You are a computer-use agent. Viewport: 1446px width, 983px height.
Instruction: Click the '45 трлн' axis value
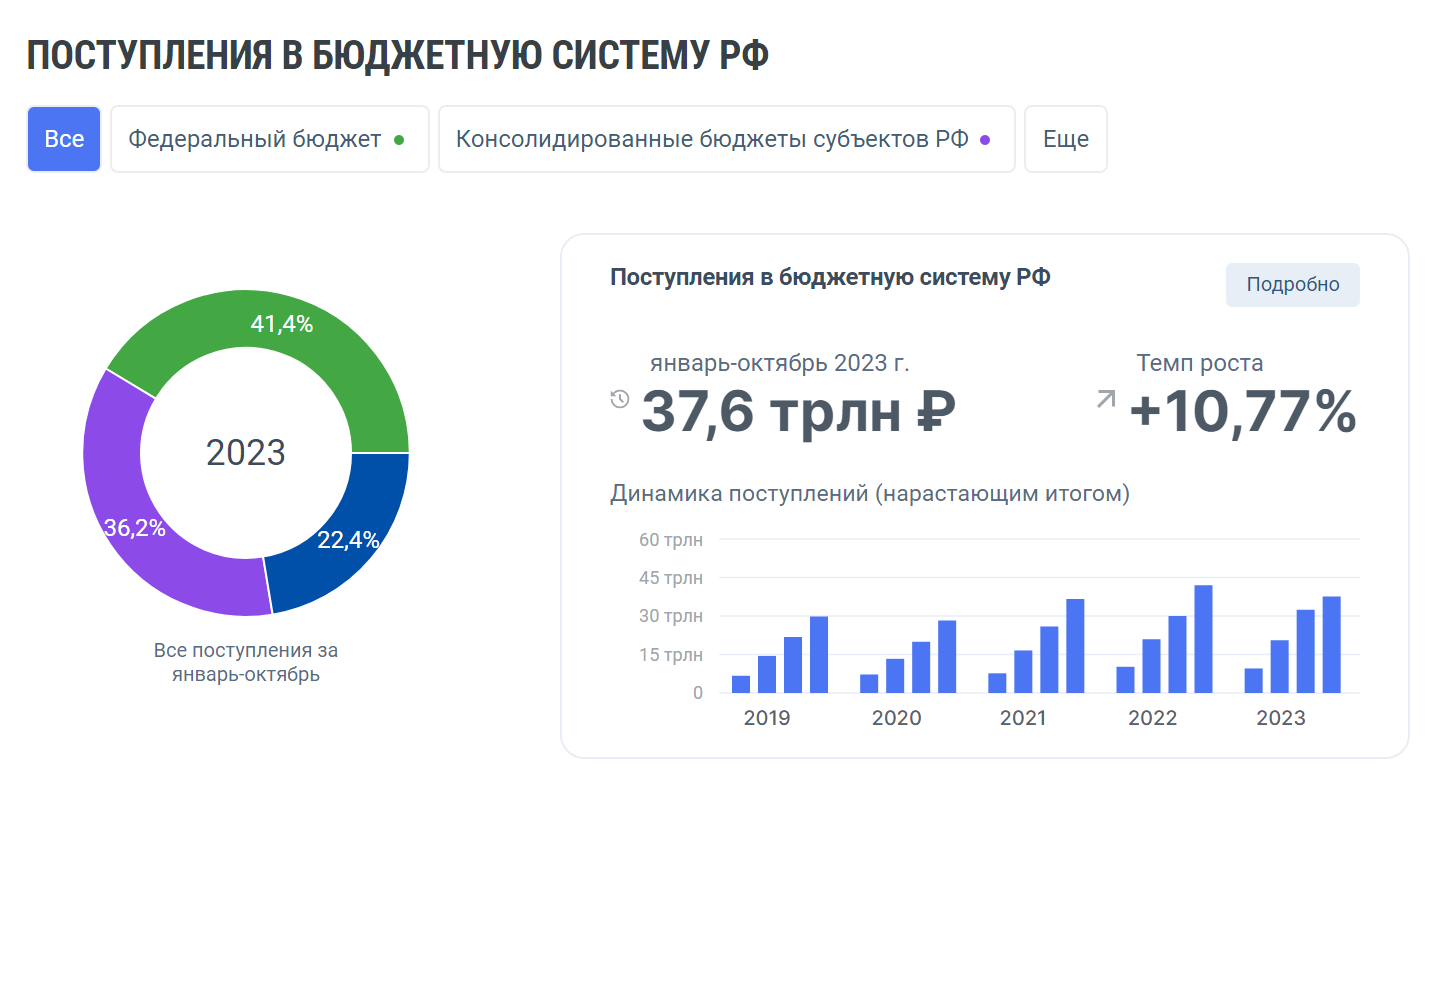coord(671,578)
